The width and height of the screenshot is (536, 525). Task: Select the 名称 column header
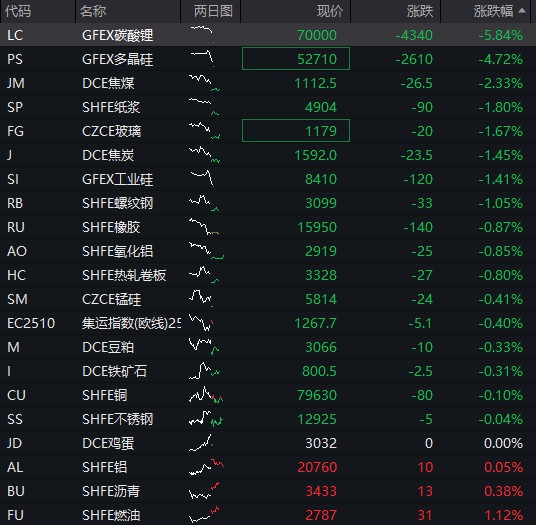click(93, 11)
